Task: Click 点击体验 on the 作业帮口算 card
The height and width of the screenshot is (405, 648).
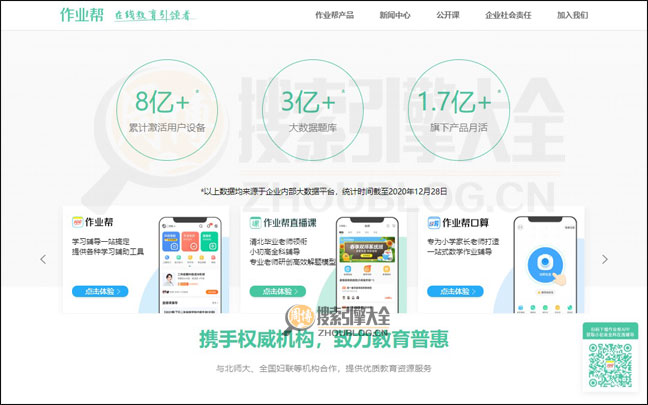Action: tap(455, 291)
